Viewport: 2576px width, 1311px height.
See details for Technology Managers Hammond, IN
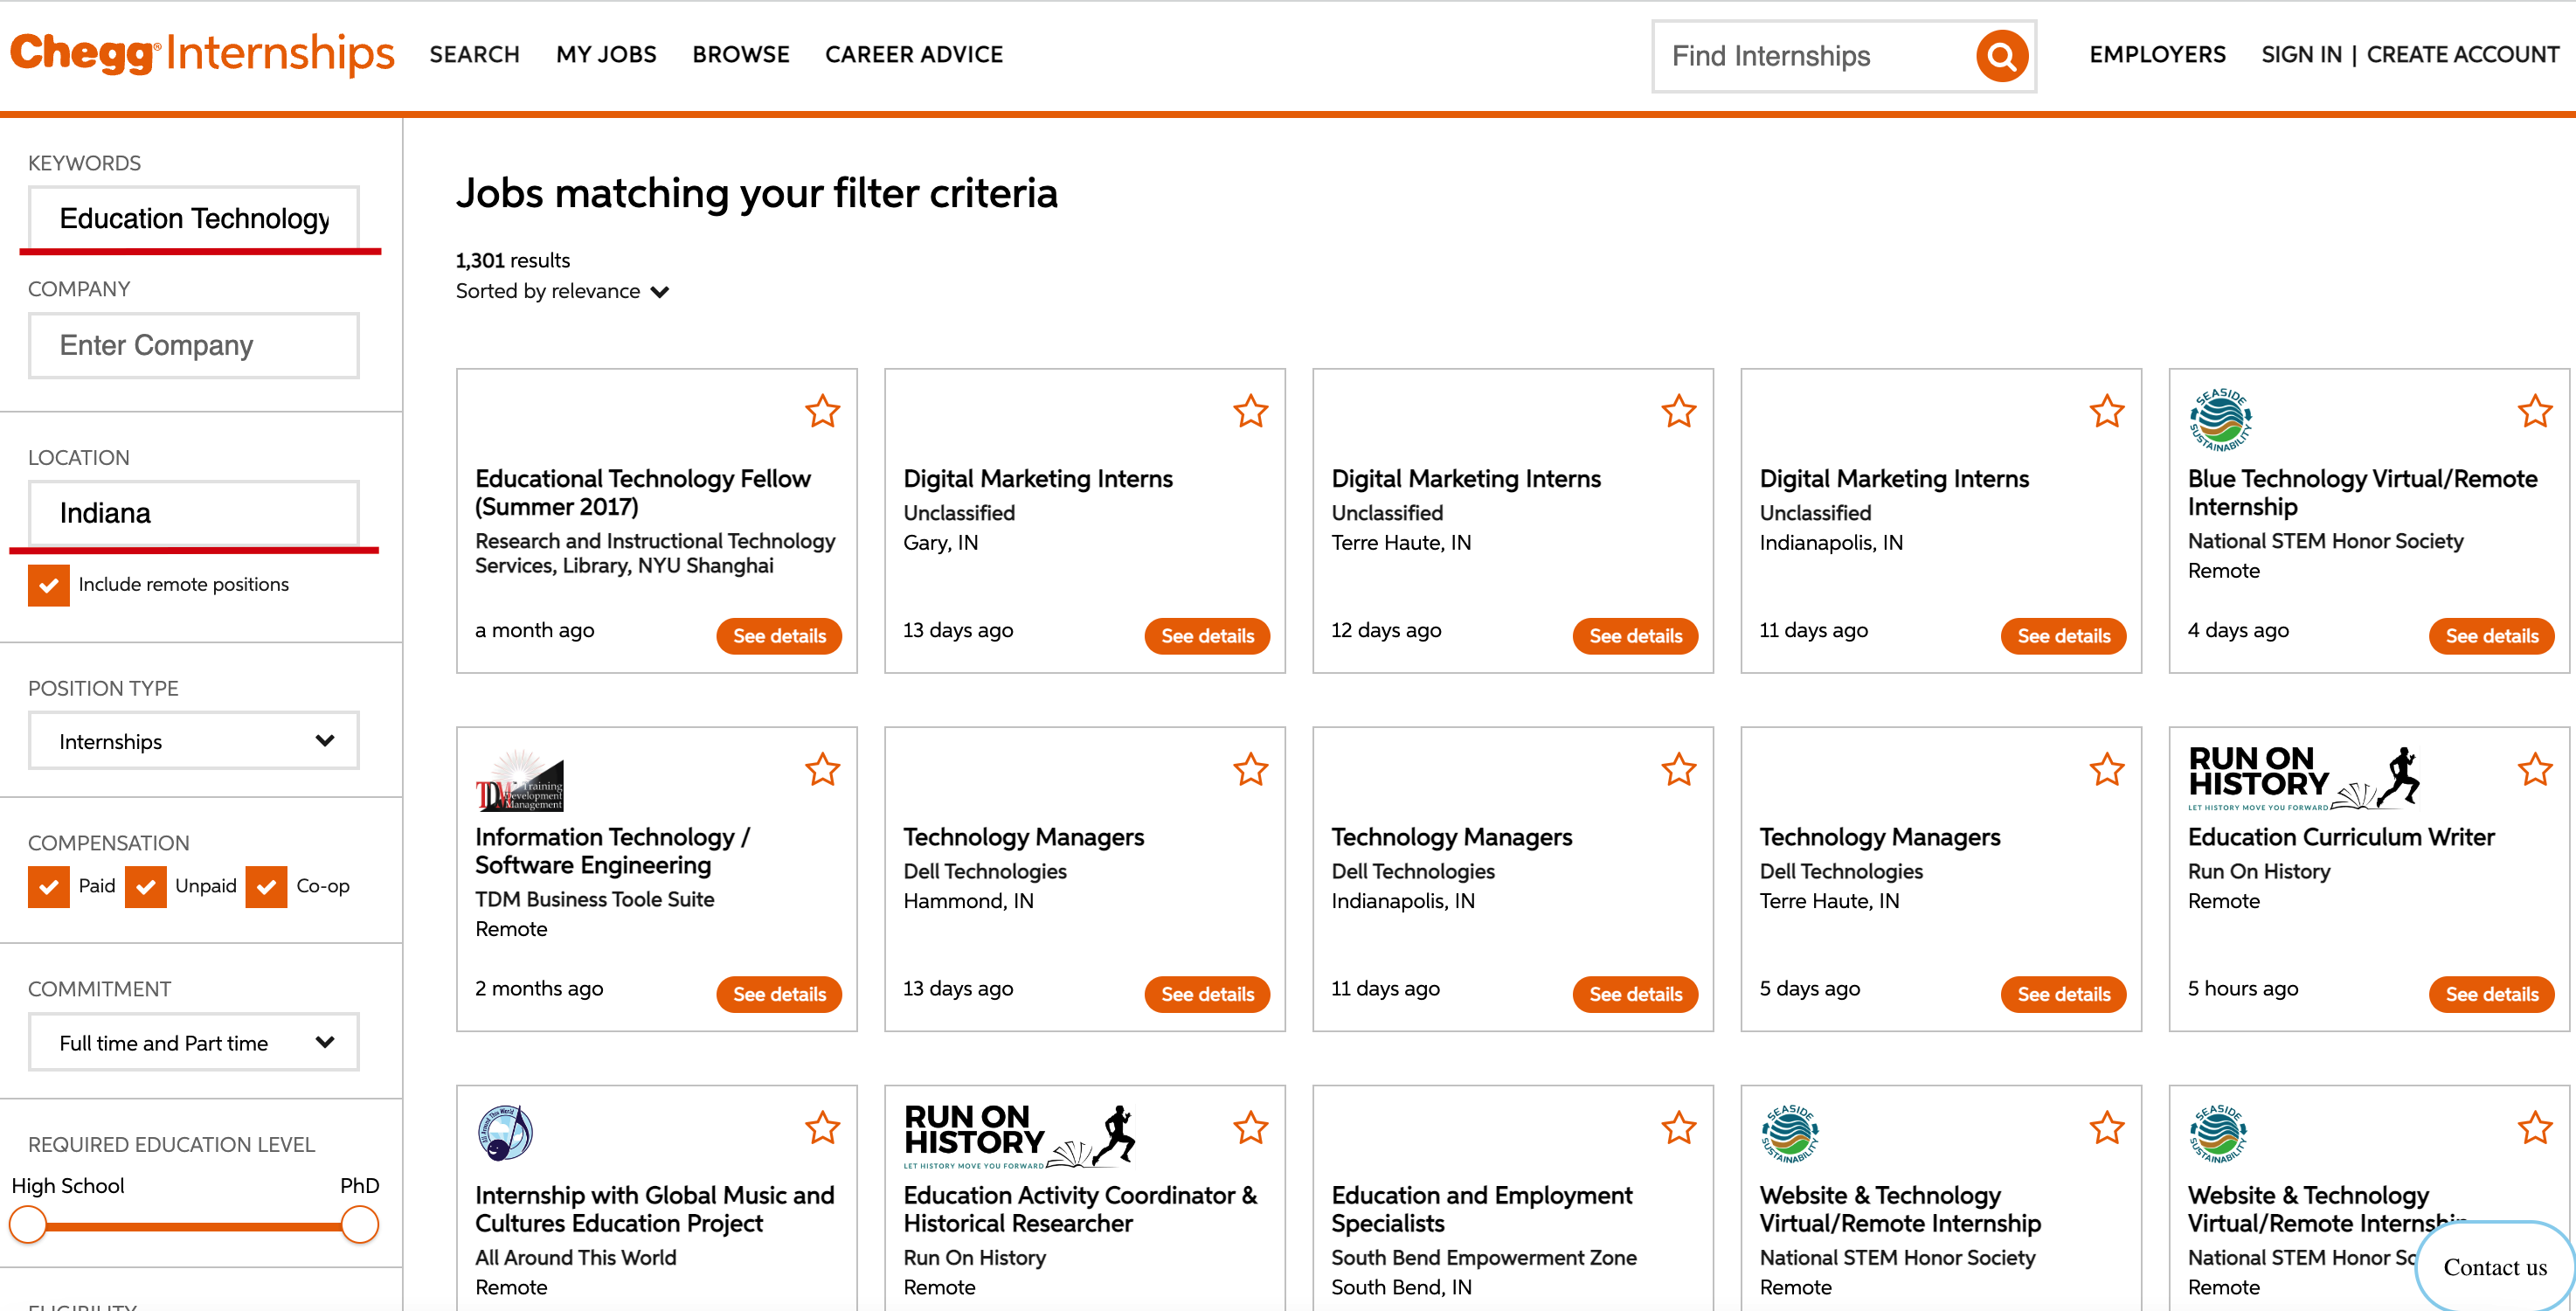pos(1207,994)
